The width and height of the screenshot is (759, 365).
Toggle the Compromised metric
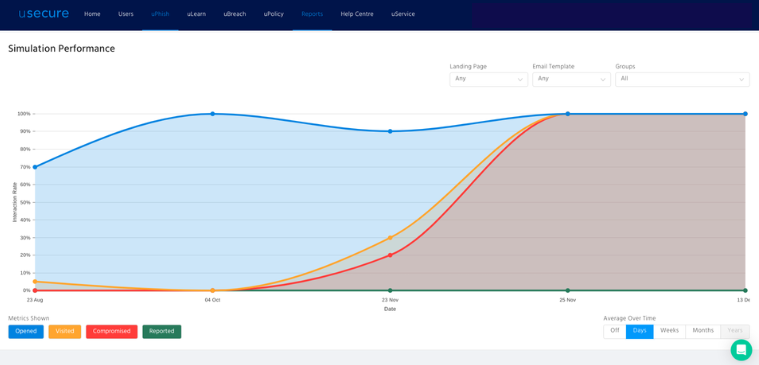tap(112, 332)
